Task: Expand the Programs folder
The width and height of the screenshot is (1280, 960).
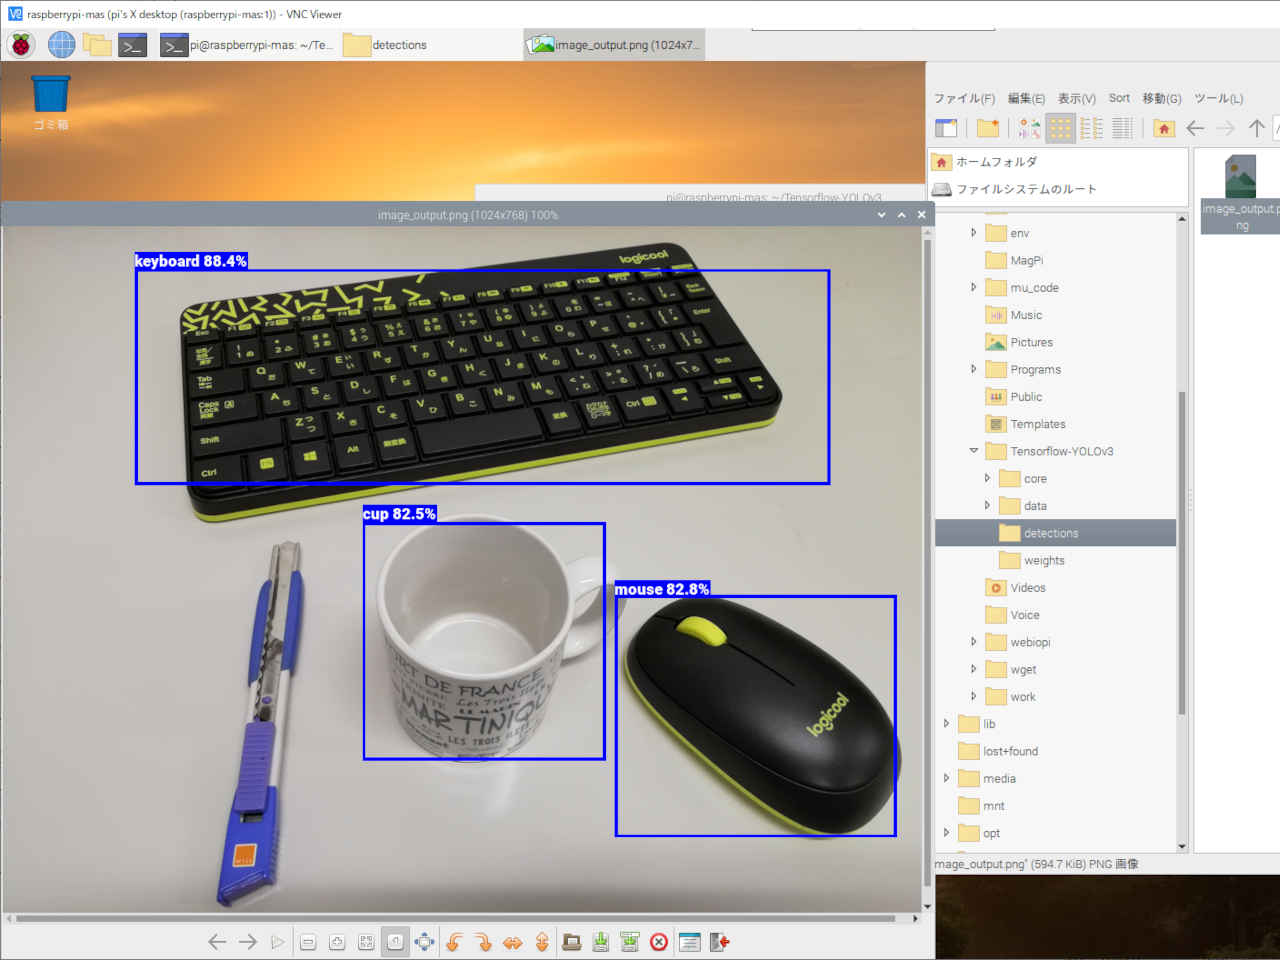Action: coord(974,369)
